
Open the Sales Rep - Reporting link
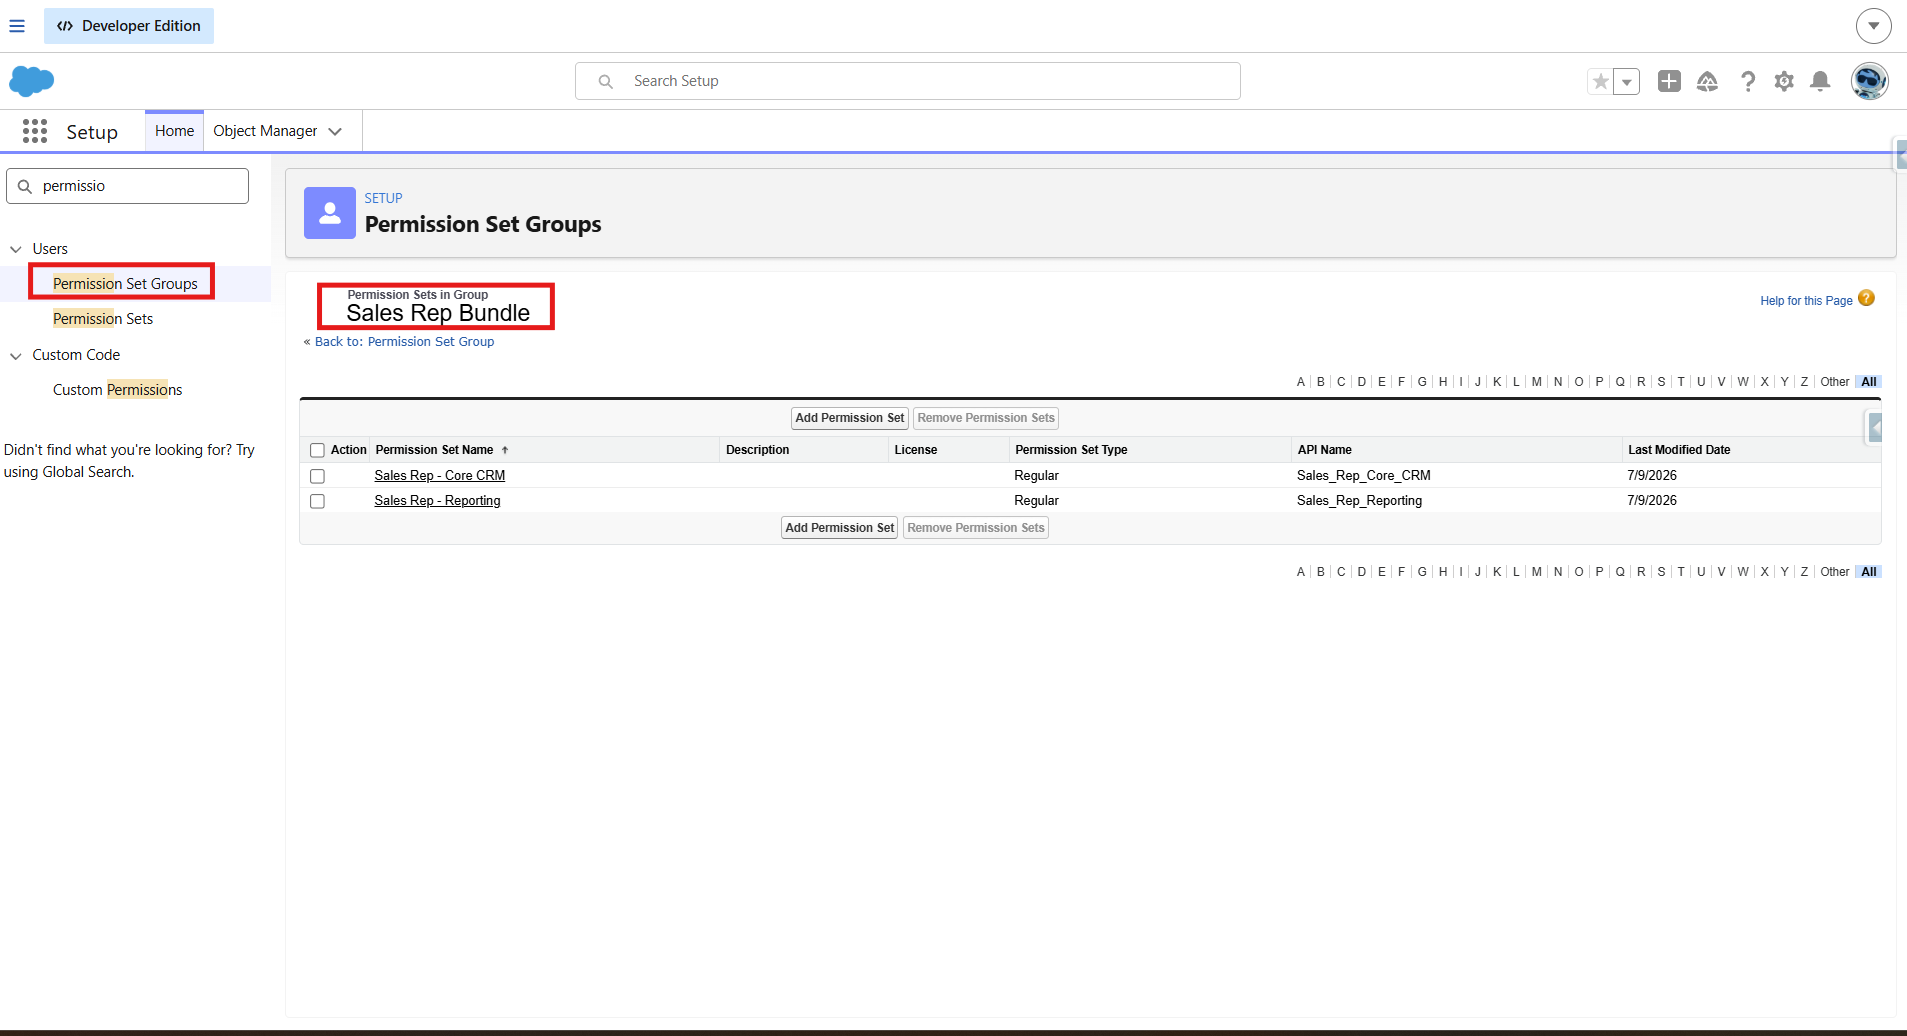[437, 501]
